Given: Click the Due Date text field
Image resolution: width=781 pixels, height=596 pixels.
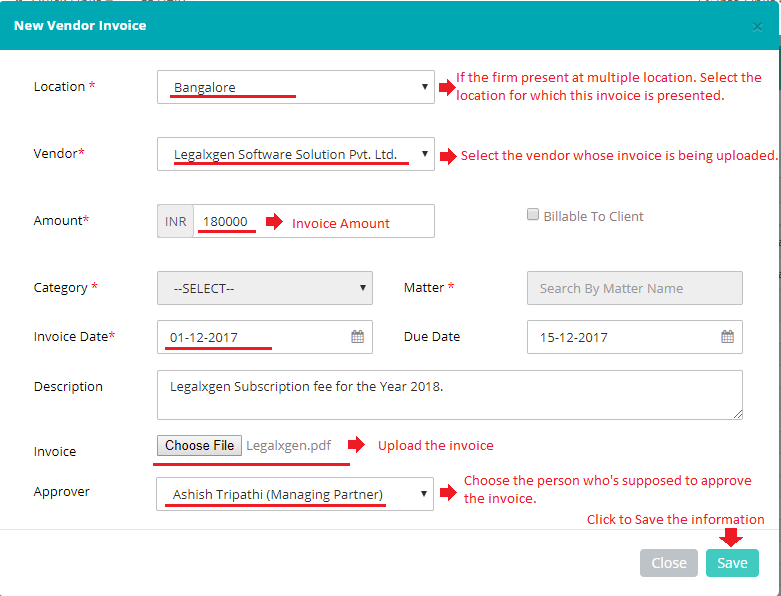Looking at the screenshot, I should tap(620, 337).
